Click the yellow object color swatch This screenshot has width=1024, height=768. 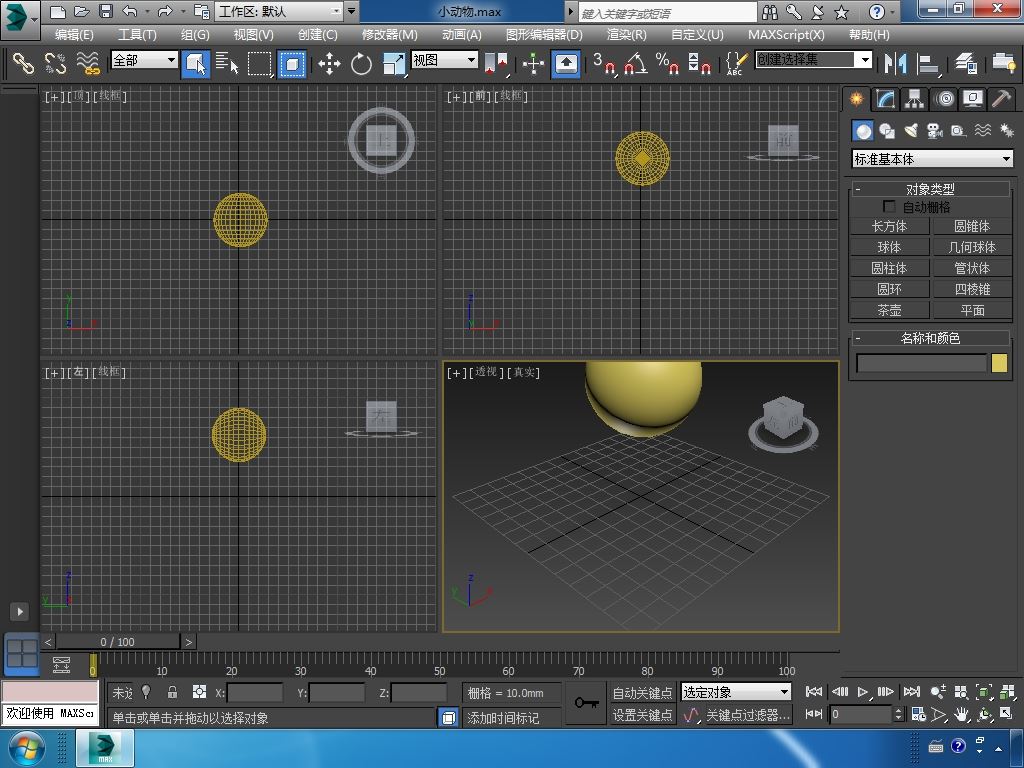click(x=999, y=363)
